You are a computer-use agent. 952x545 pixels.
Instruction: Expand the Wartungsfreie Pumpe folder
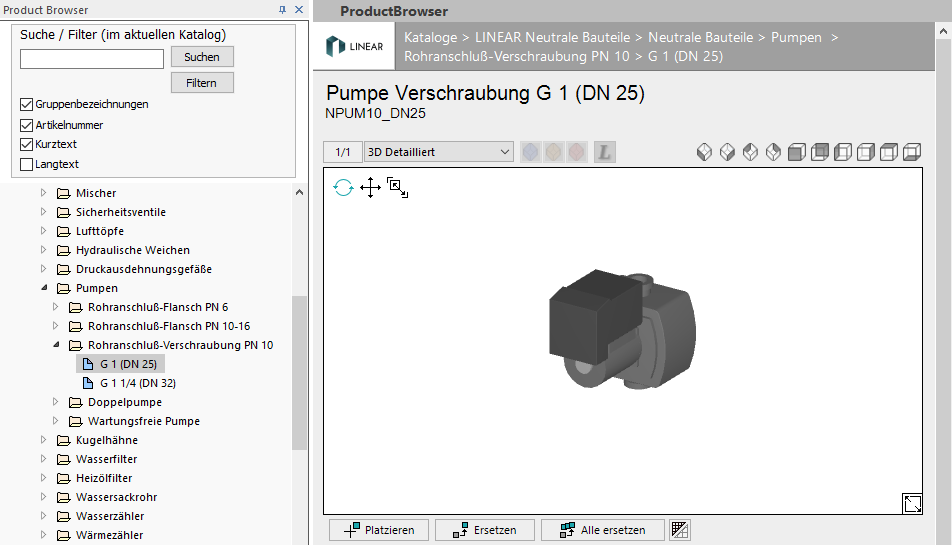tap(55, 421)
